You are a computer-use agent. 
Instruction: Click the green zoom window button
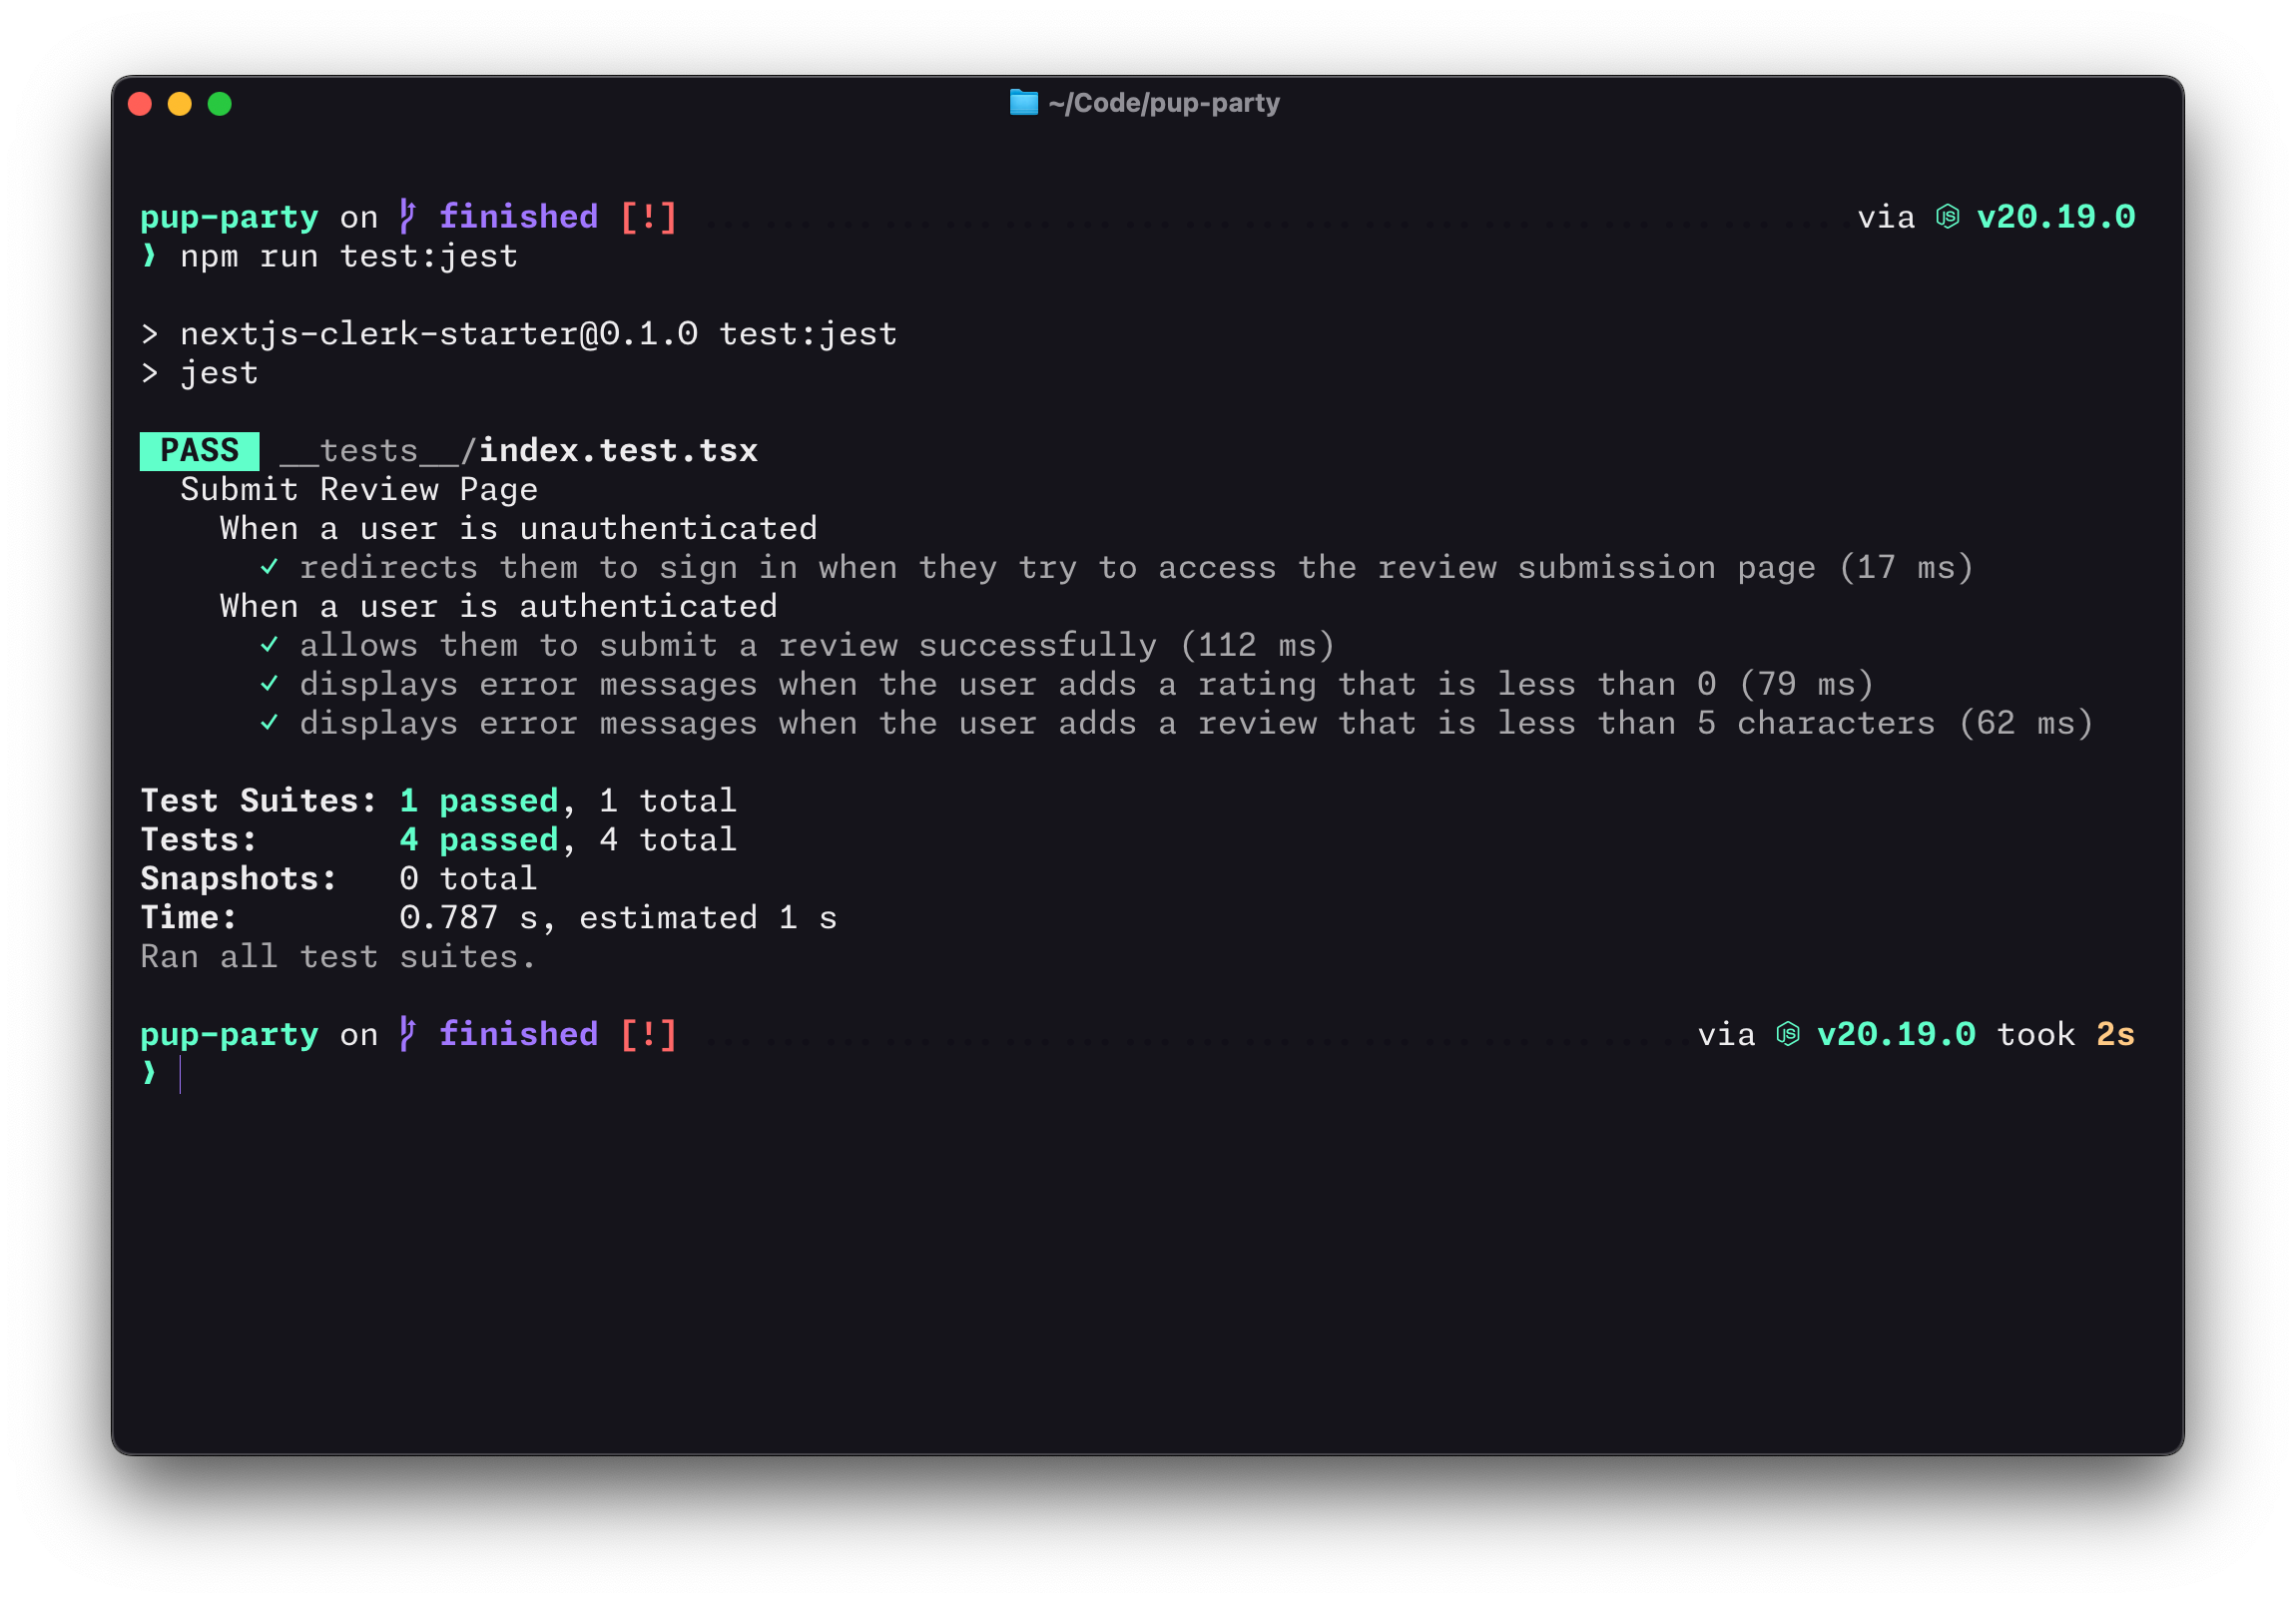point(220,104)
